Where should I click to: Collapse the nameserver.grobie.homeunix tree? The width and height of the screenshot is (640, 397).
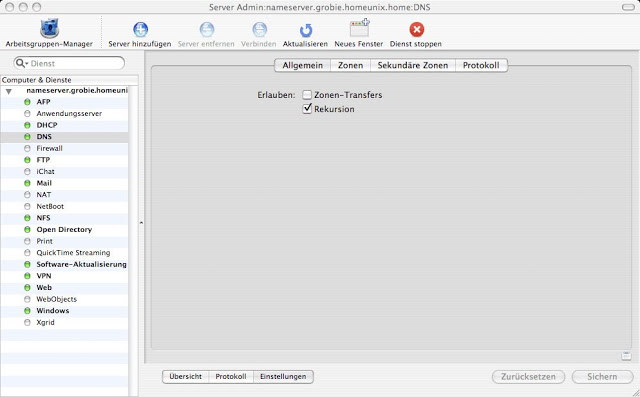9,91
